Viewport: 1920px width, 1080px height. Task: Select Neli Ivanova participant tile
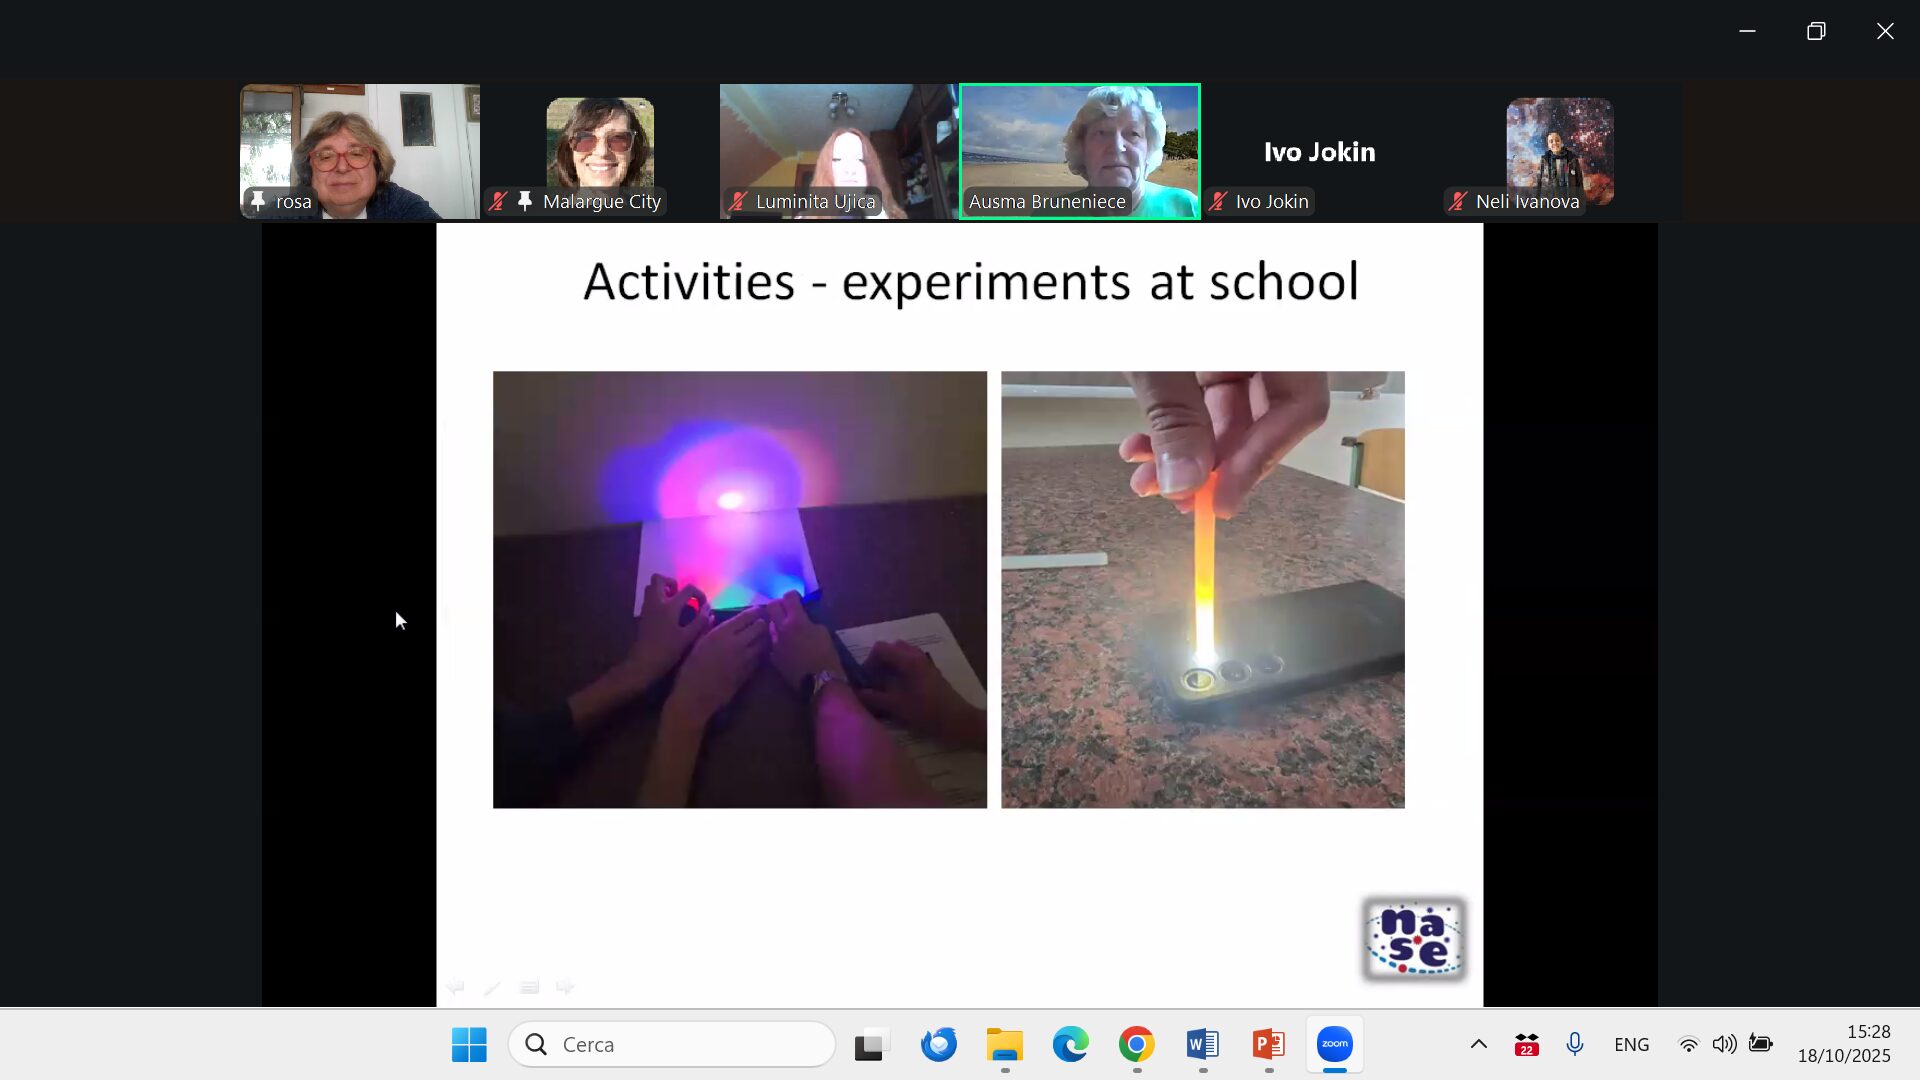tap(1559, 150)
